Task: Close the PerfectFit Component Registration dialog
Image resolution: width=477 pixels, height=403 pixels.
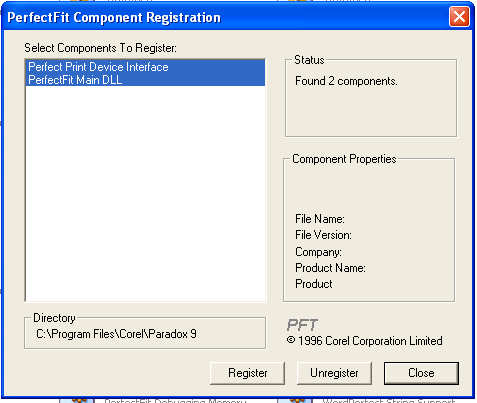Action: click(459, 16)
